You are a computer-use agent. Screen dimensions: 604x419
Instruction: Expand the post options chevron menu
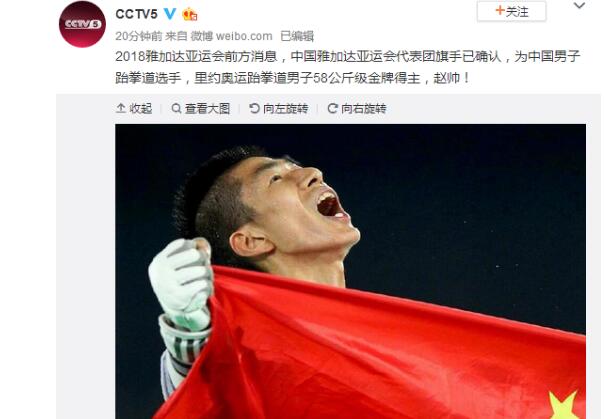(x=579, y=5)
